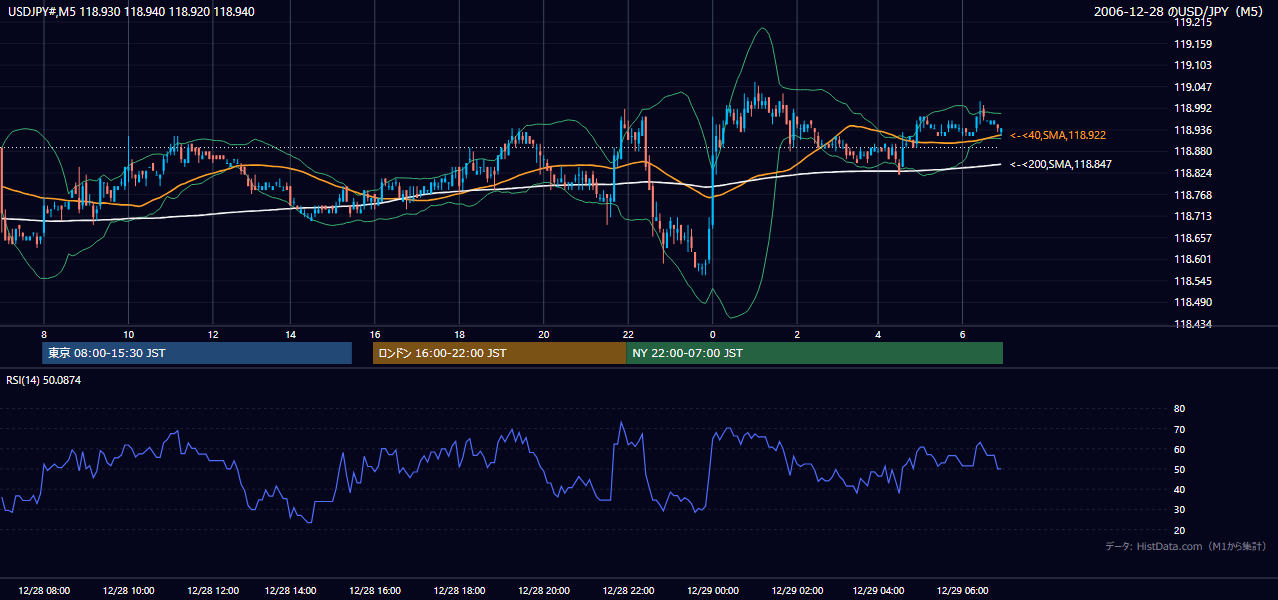Viewport: 1278px width, 600px height.
Task: Click the RSI 30 level label
Action: [1179, 510]
